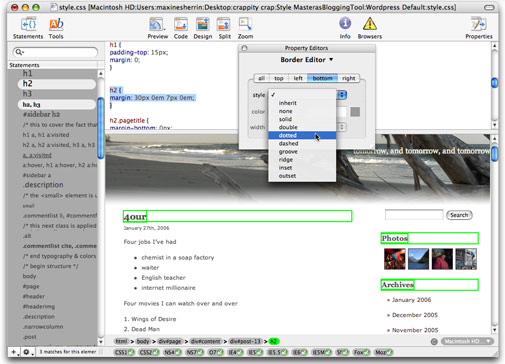Click the search magnifier icon
Viewport: 505px width, 364px height.
[19, 52]
